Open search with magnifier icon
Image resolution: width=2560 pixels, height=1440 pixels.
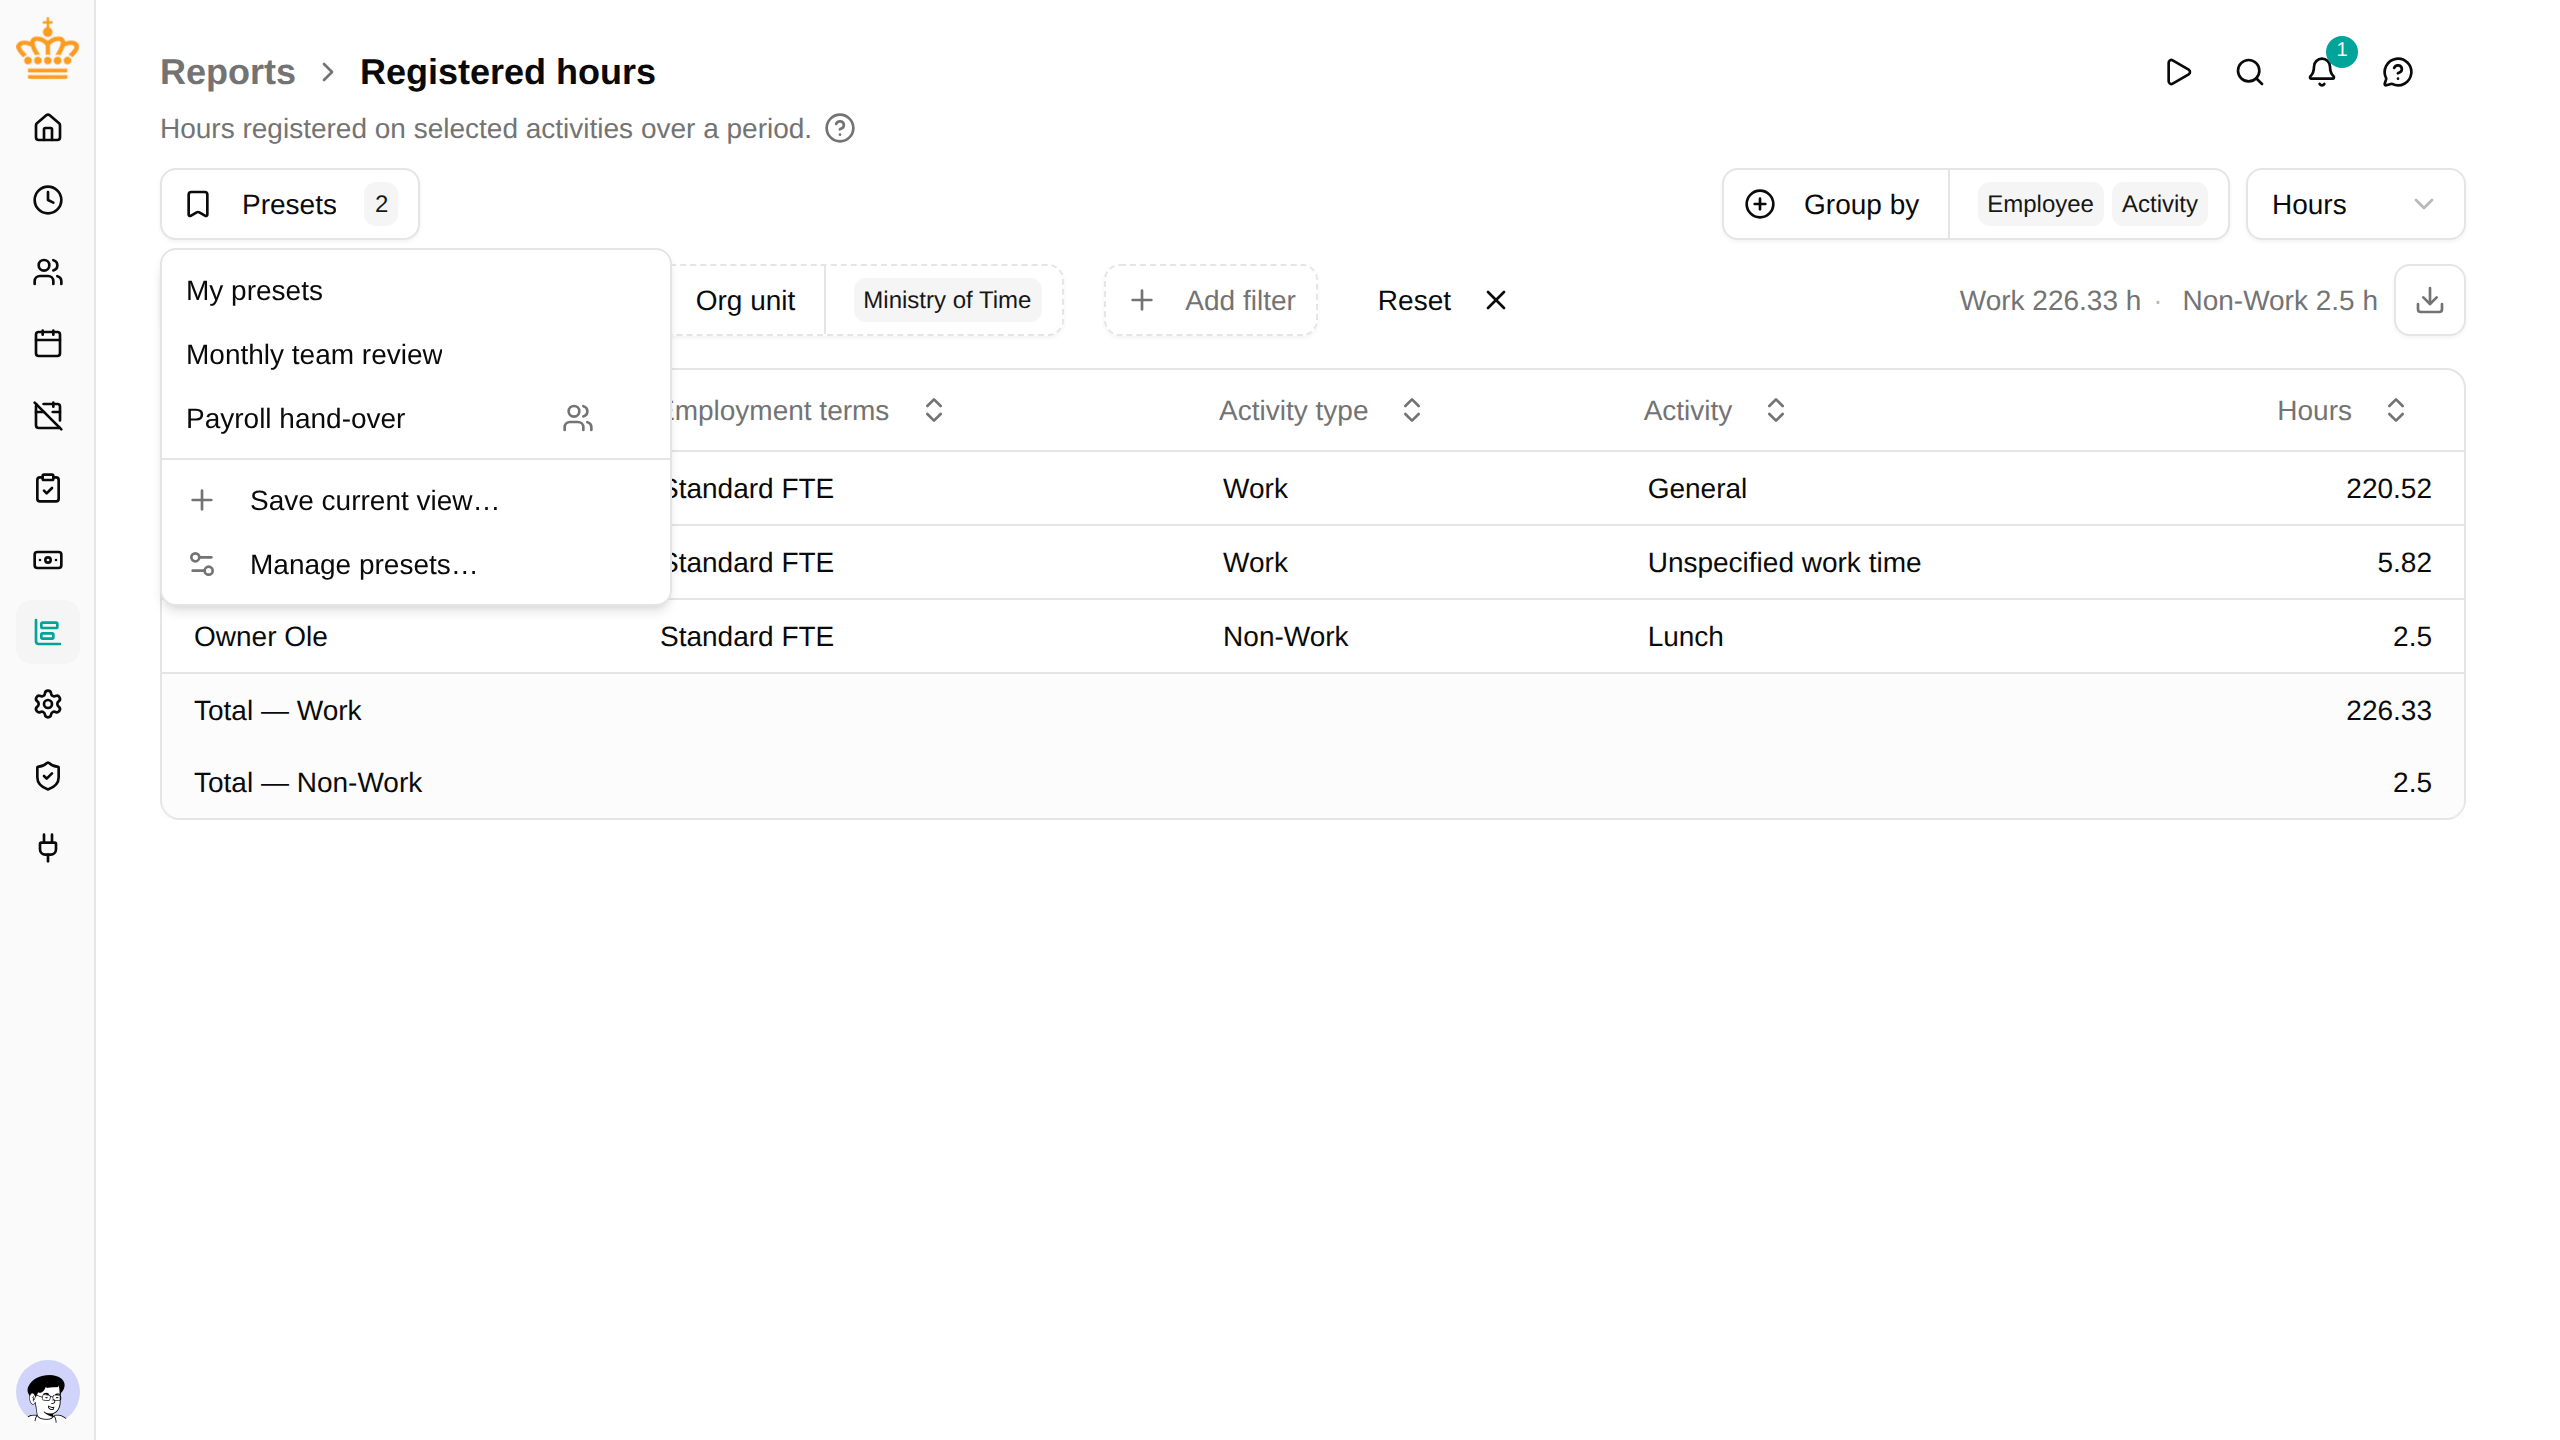[2250, 72]
